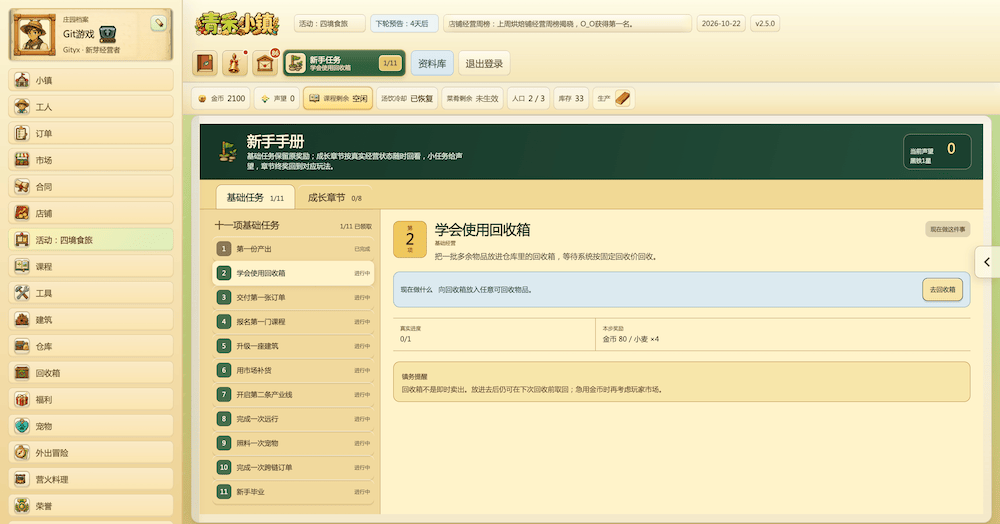
Task: Click the 镇务提醒 reminder box
Action: pyautogui.click(x=682, y=382)
